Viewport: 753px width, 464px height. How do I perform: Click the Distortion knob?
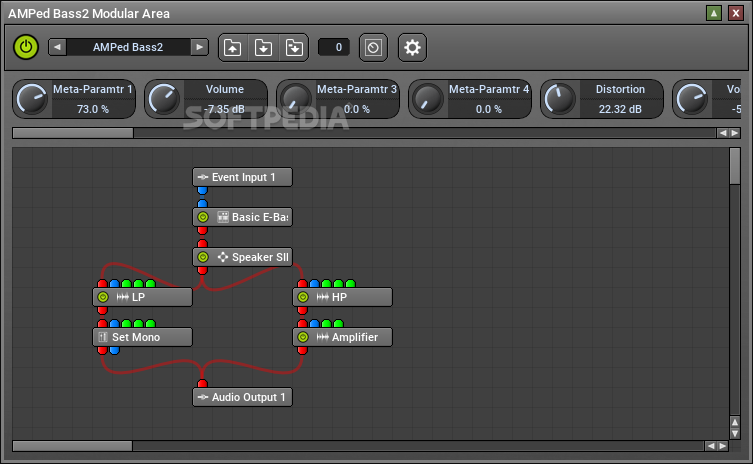pos(560,99)
